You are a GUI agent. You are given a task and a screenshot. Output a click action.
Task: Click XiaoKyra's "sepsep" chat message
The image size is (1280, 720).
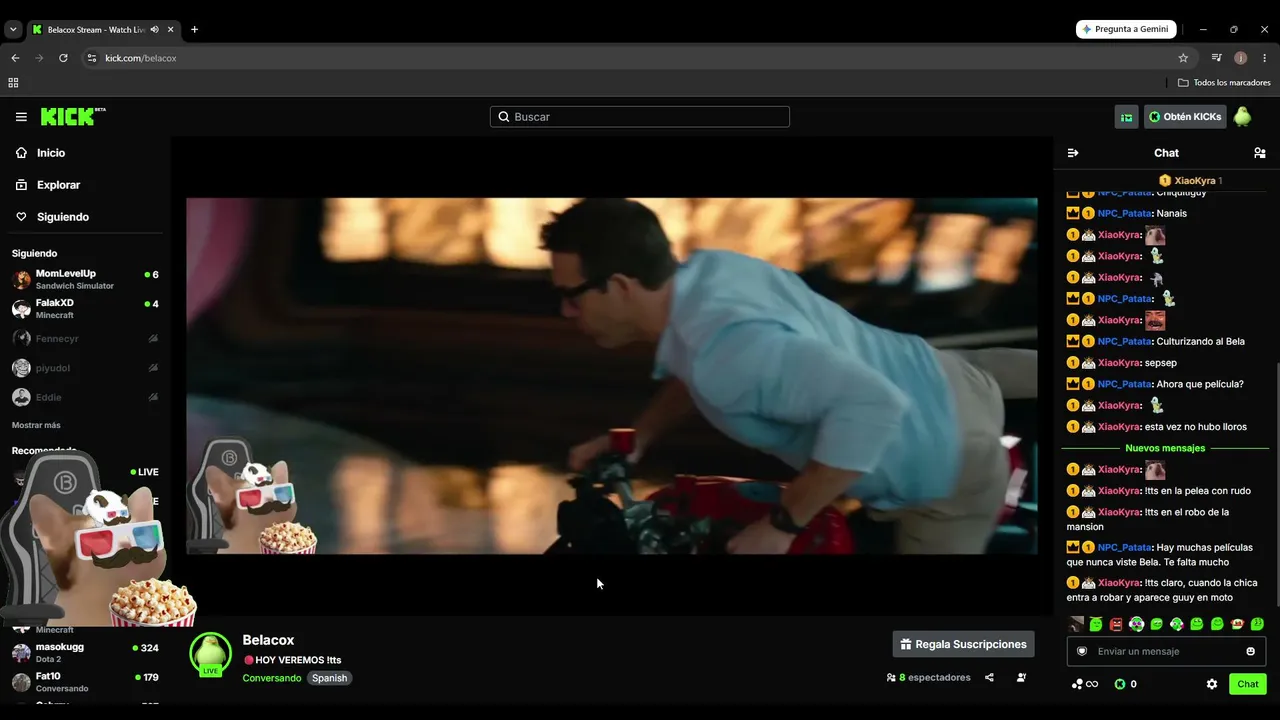(x=1161, y=363)
